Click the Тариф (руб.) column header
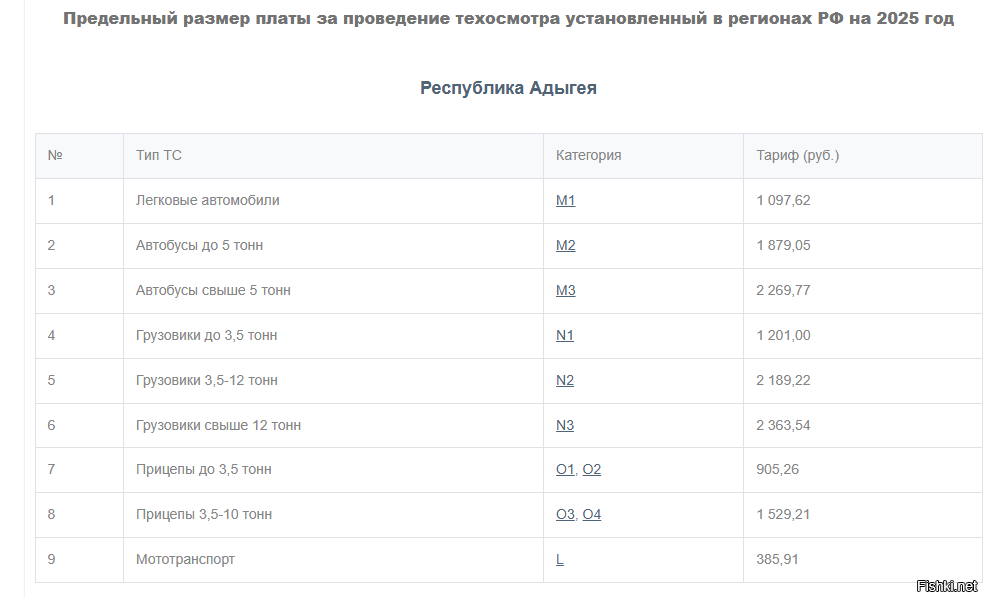The height and width of the screenshot is (598, 983). coord(797,155)
